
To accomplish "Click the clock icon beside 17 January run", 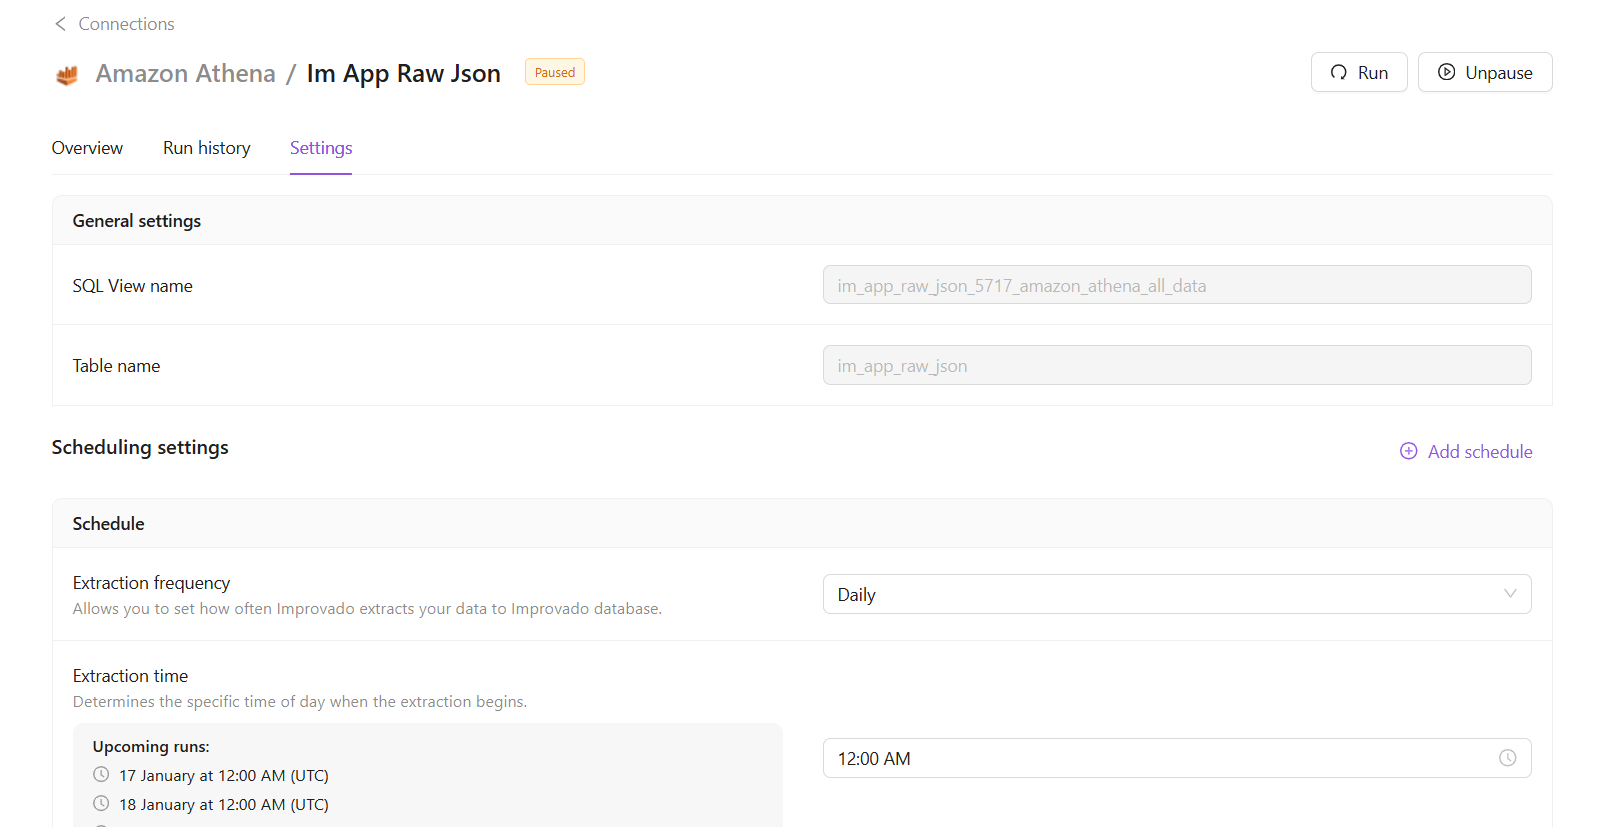I will [101, 775].
